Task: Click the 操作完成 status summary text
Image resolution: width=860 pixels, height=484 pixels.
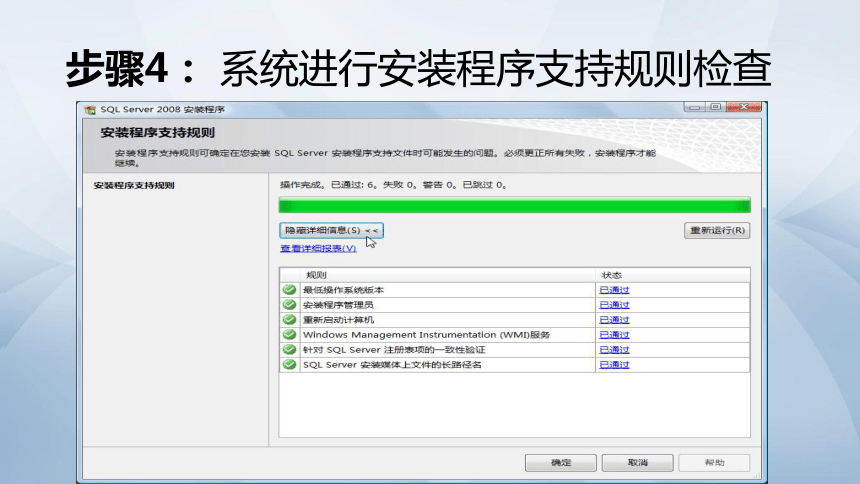Action: (x=394, y=185)
